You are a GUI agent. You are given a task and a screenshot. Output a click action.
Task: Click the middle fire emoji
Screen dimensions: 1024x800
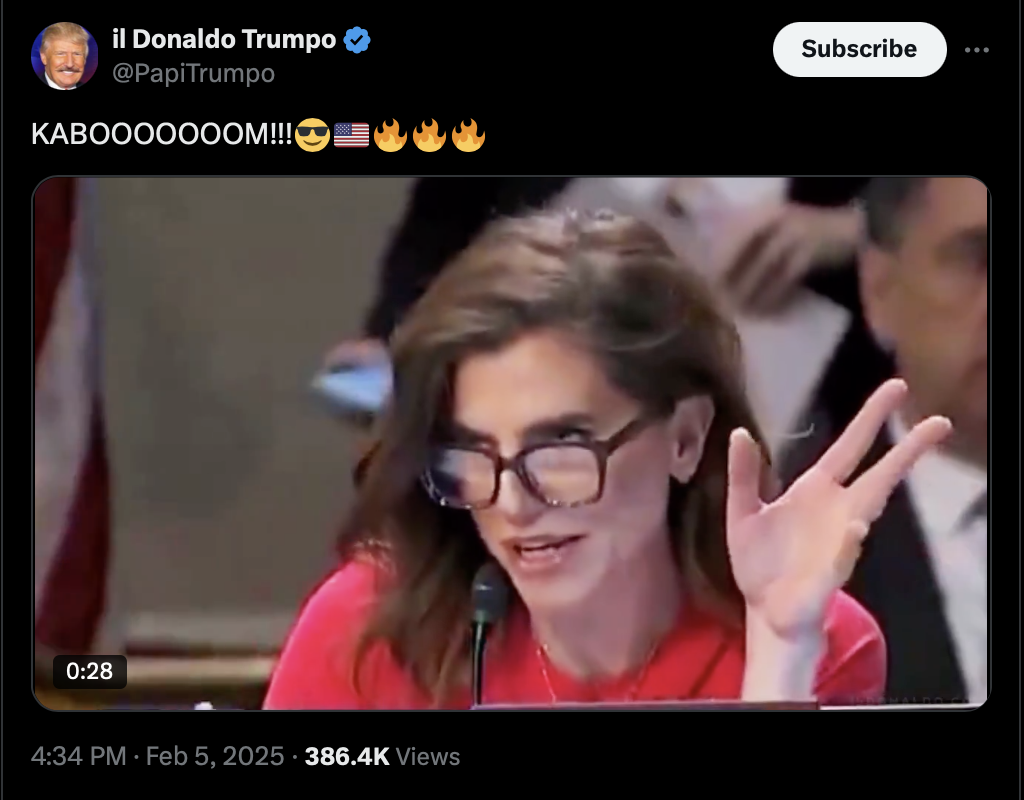(429, 135)
